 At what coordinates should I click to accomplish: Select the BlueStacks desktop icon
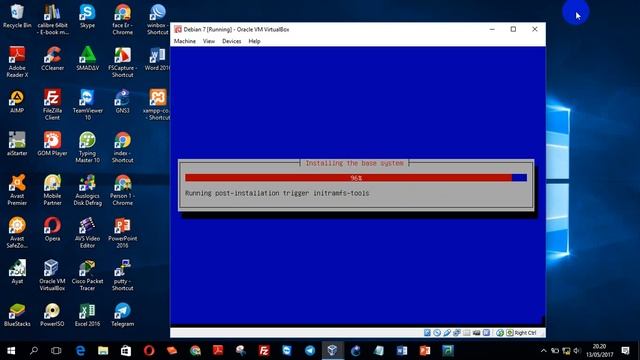17,314
